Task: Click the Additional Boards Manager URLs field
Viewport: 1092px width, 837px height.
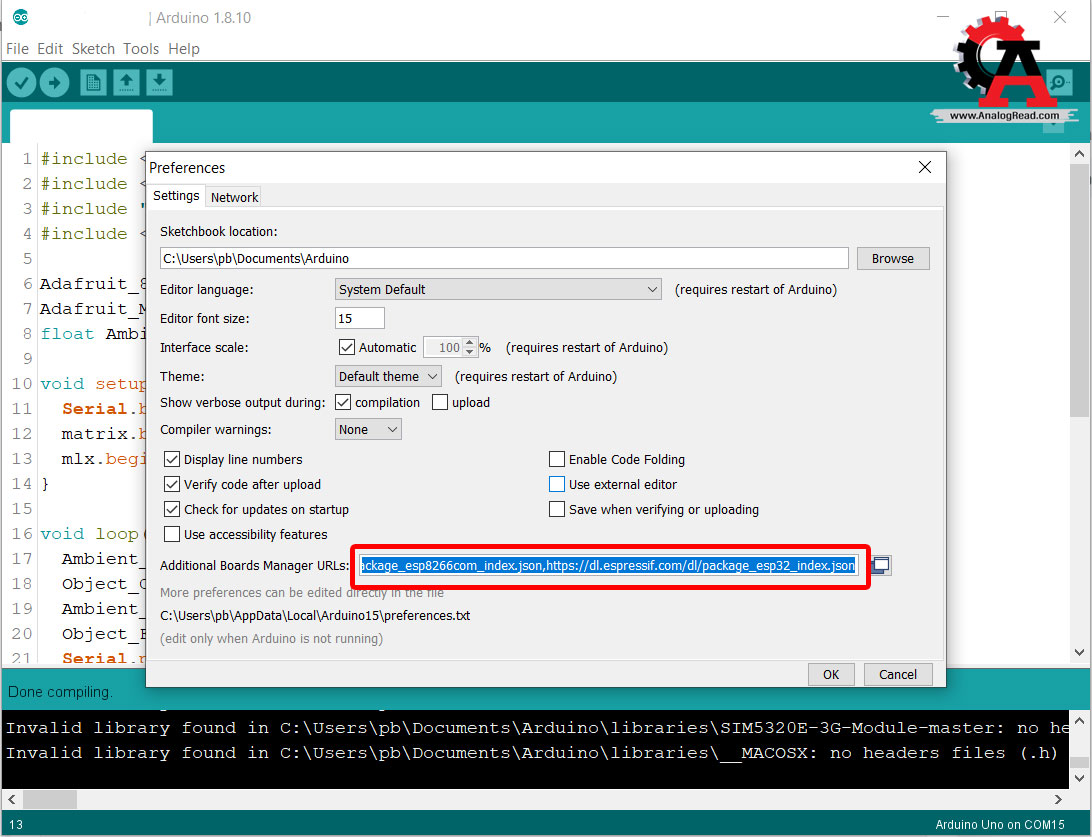Action: pyautogui.click(x=607, y=565)
